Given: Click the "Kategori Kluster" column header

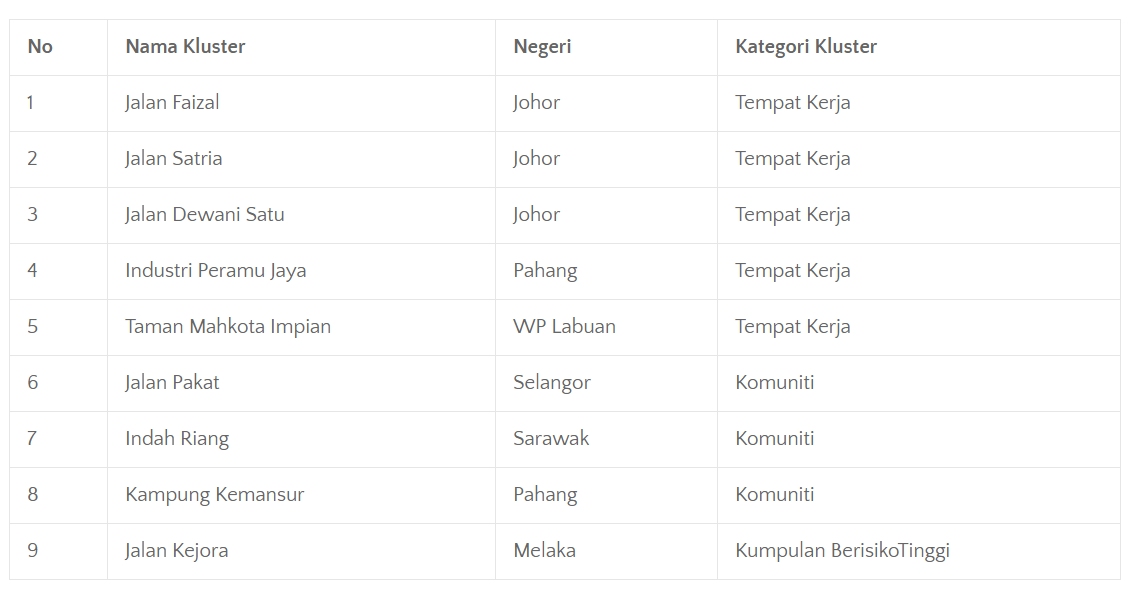Looking at the screenshot, I should pos(805,47).
